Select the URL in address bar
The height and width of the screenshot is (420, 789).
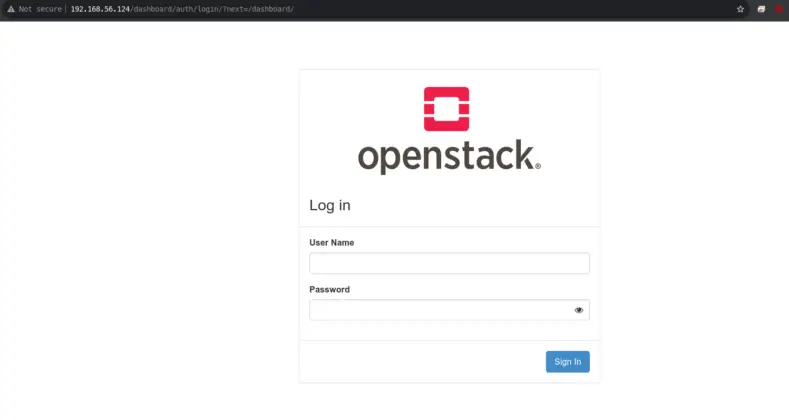pyautogui.click(x=182, y=9)
